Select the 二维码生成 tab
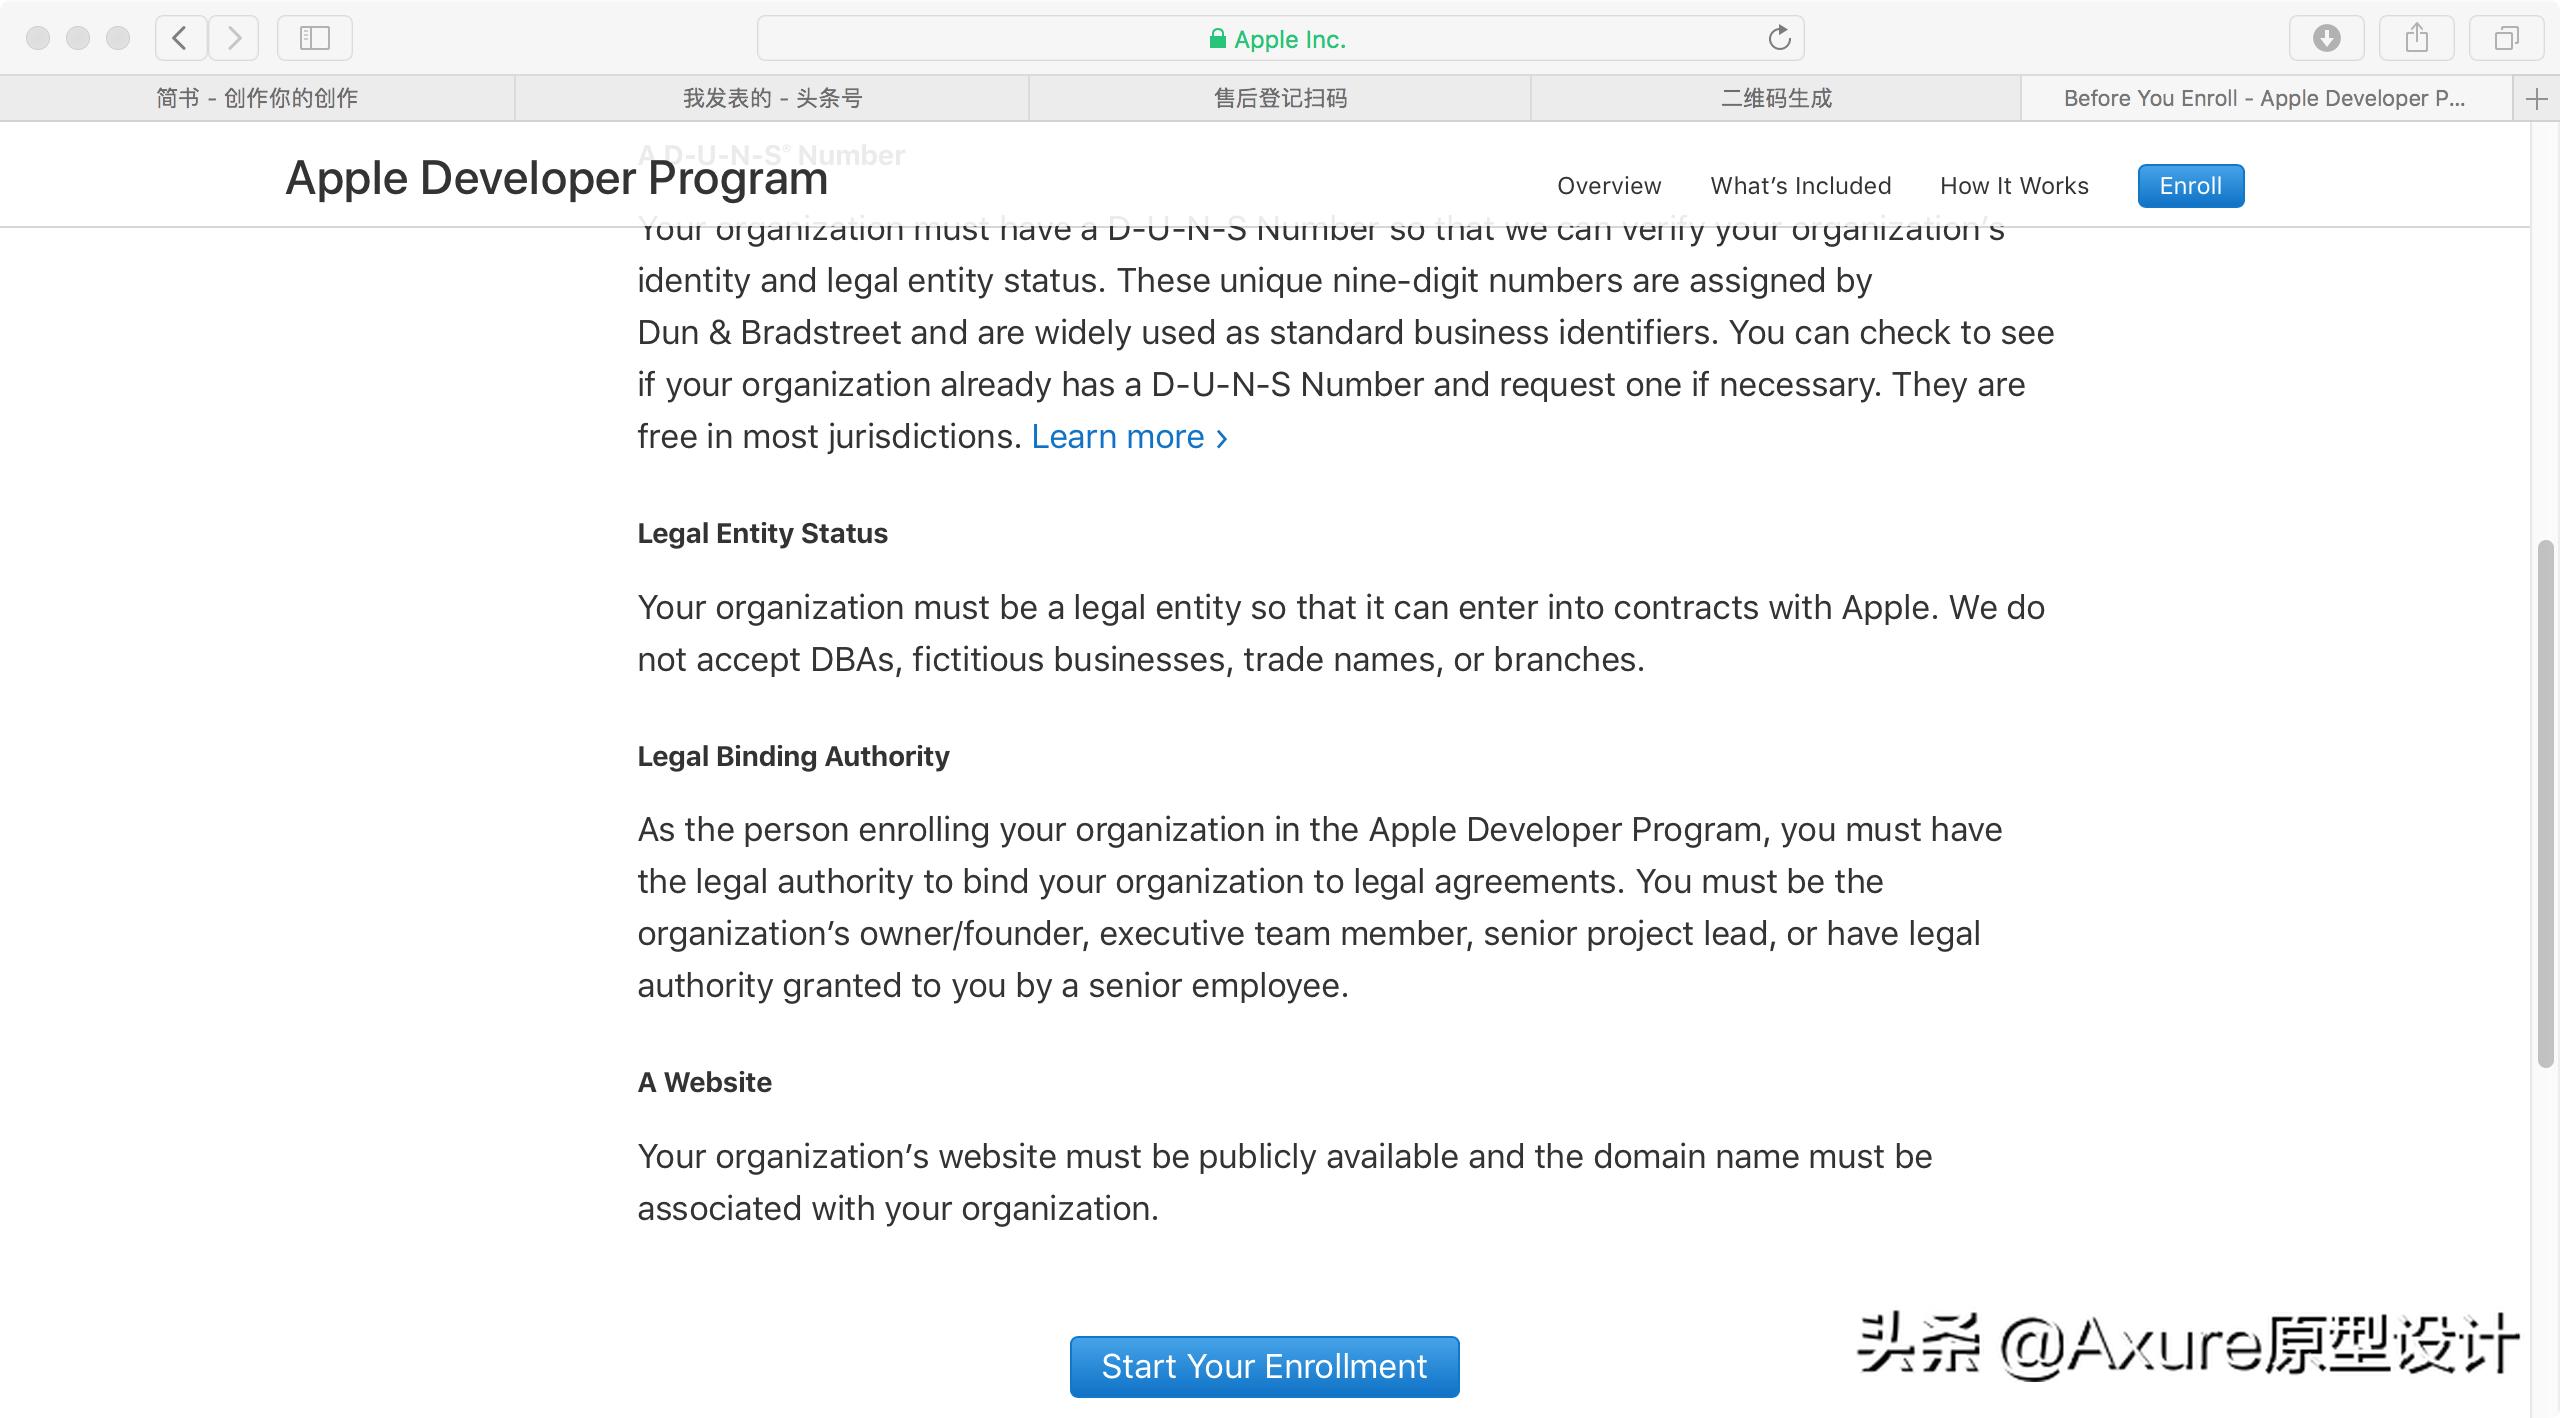This screenshot has width=2560, height=1418. 1776,98
